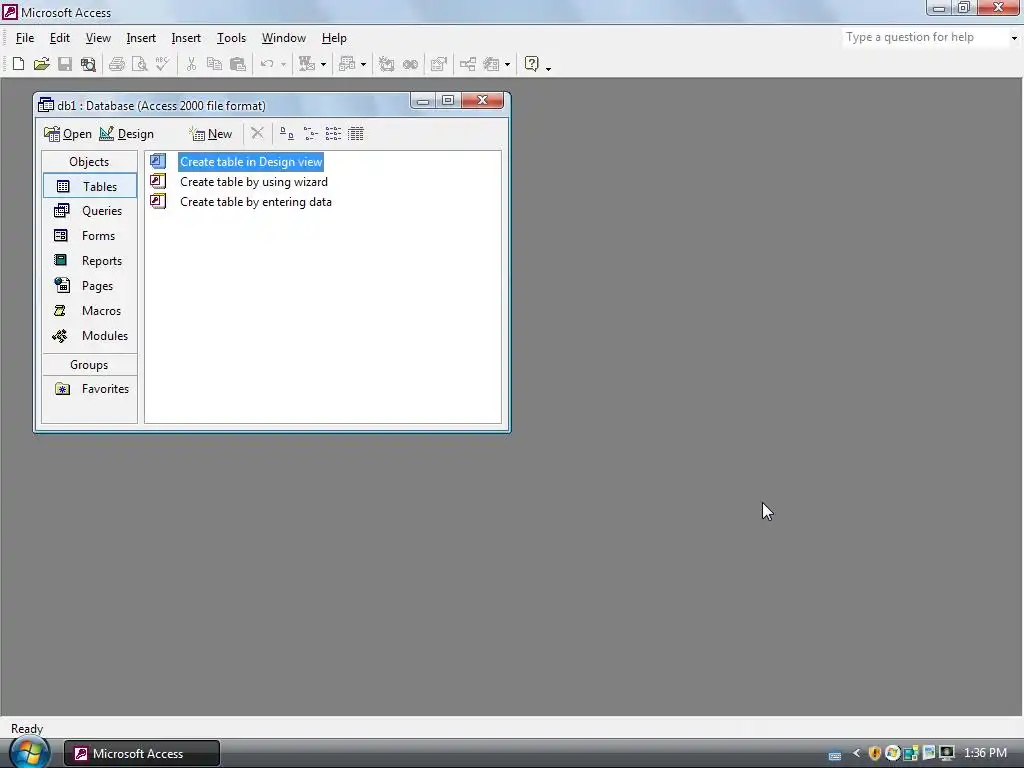Click the Code toolbar icon
The image size is (1024, 768).
[387, 64]
